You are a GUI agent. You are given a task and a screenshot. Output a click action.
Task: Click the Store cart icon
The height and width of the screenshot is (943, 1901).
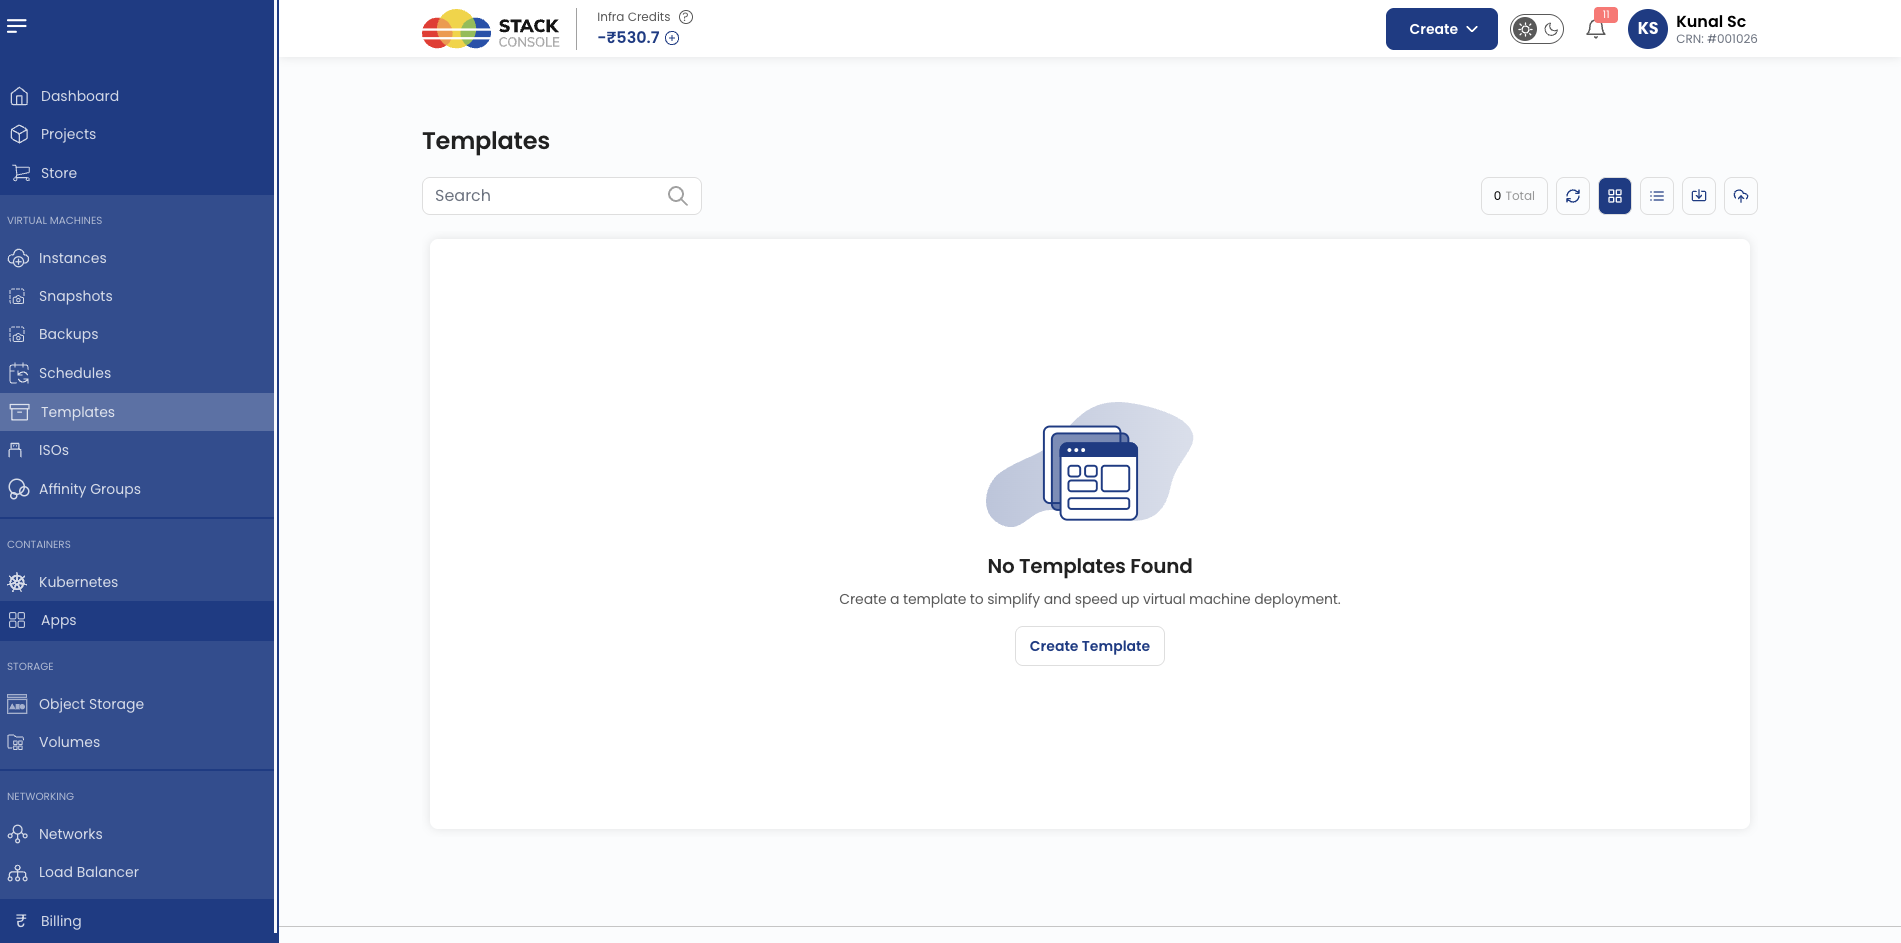tap(20, 173)
